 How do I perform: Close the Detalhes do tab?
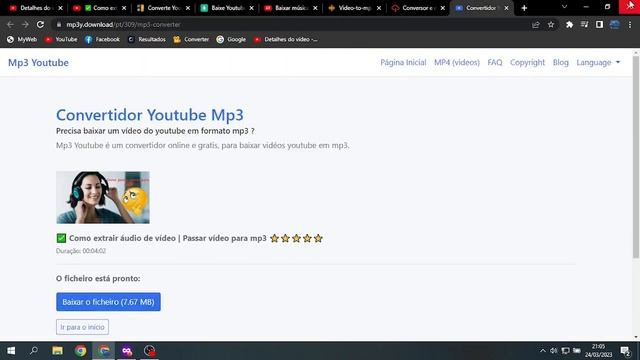(x=60, y=8)
